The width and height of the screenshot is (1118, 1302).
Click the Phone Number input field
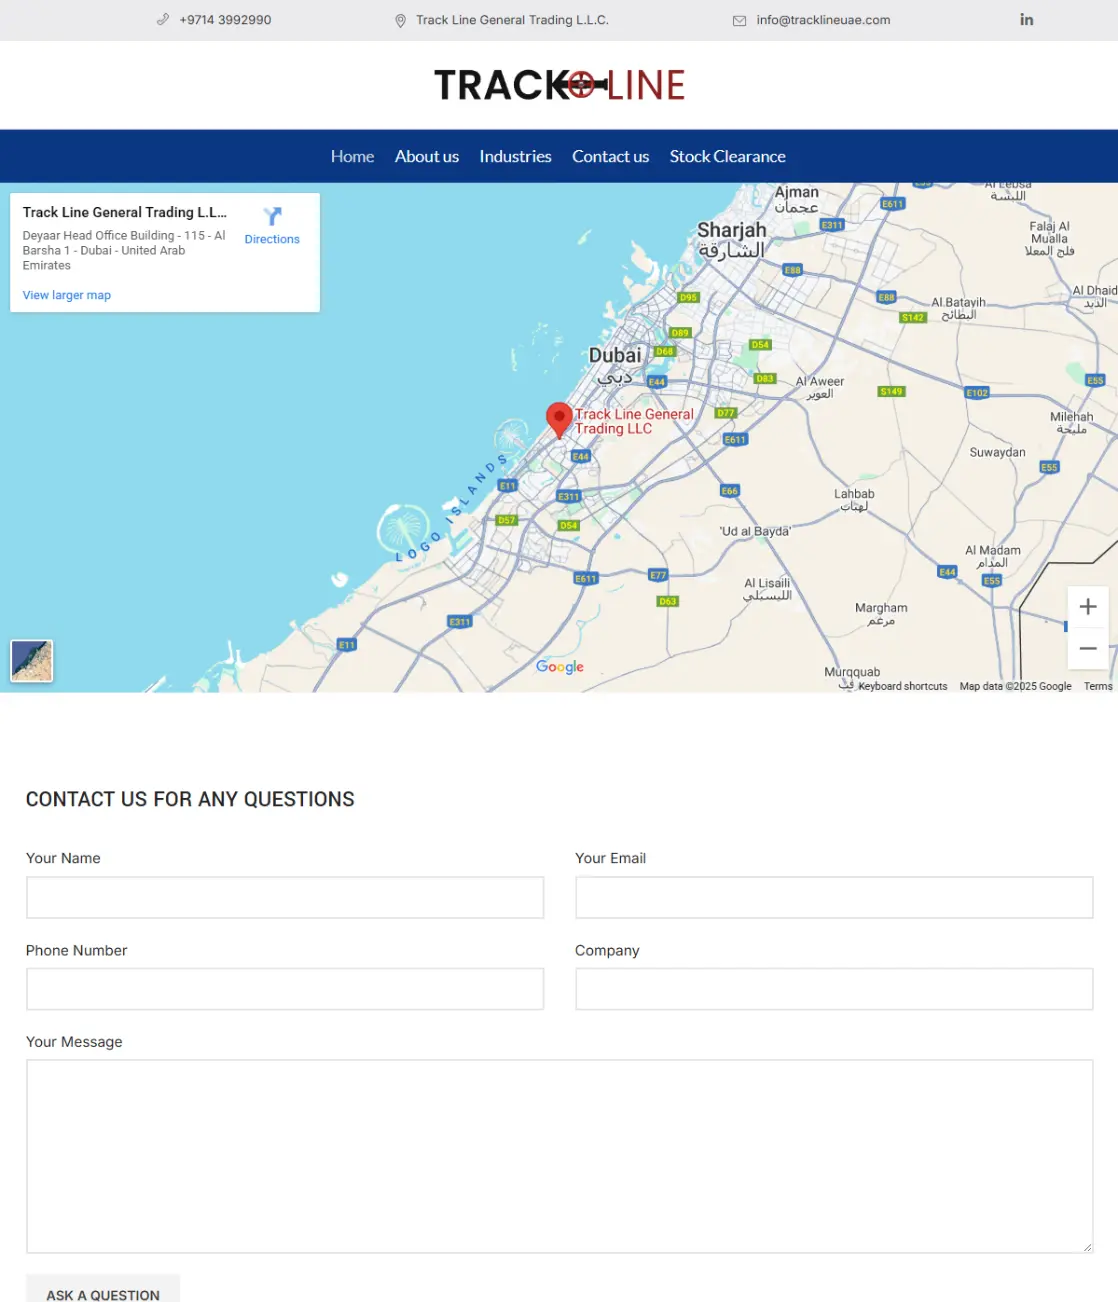(x=285, y=989)
